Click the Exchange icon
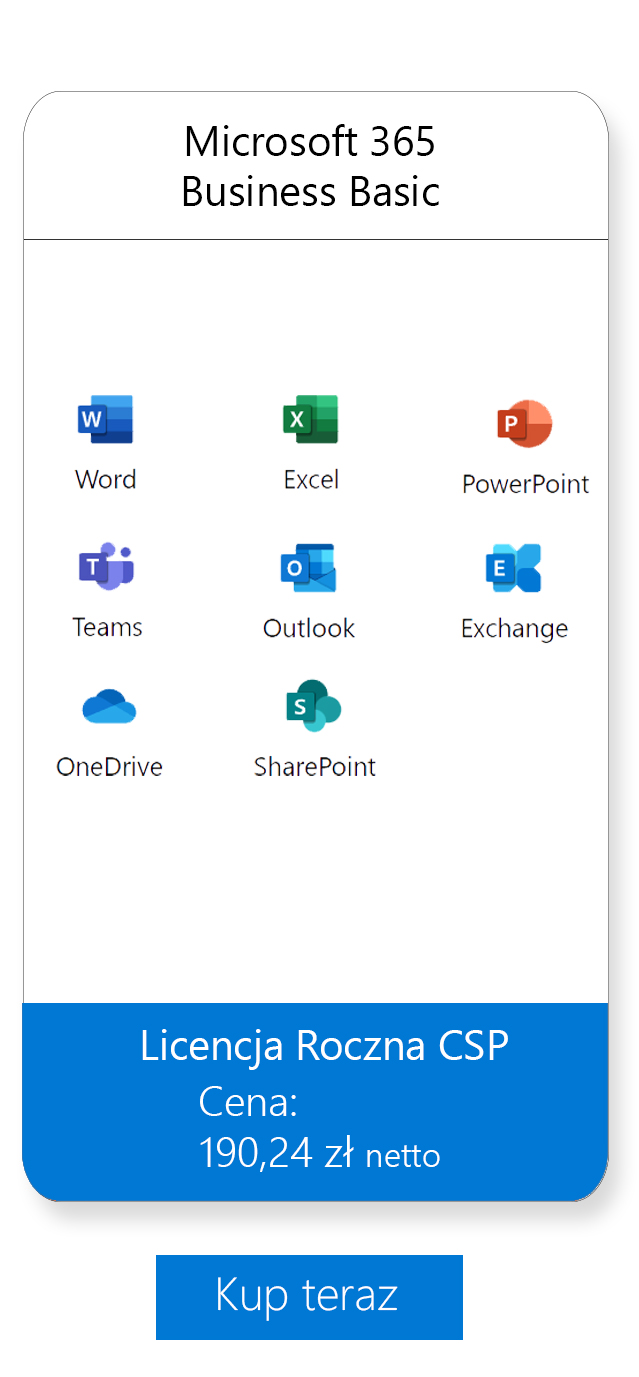The height and width of the screenshot is (1377, 639). (x=513, y=568)
